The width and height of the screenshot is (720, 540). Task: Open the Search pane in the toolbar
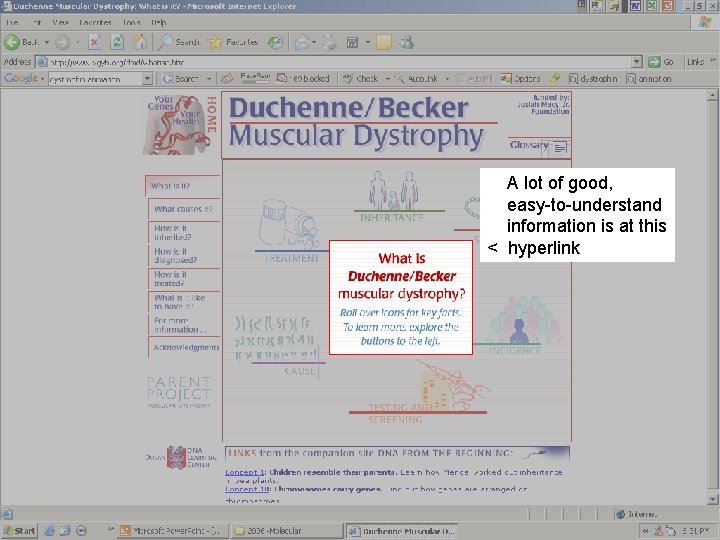[178, 42]
